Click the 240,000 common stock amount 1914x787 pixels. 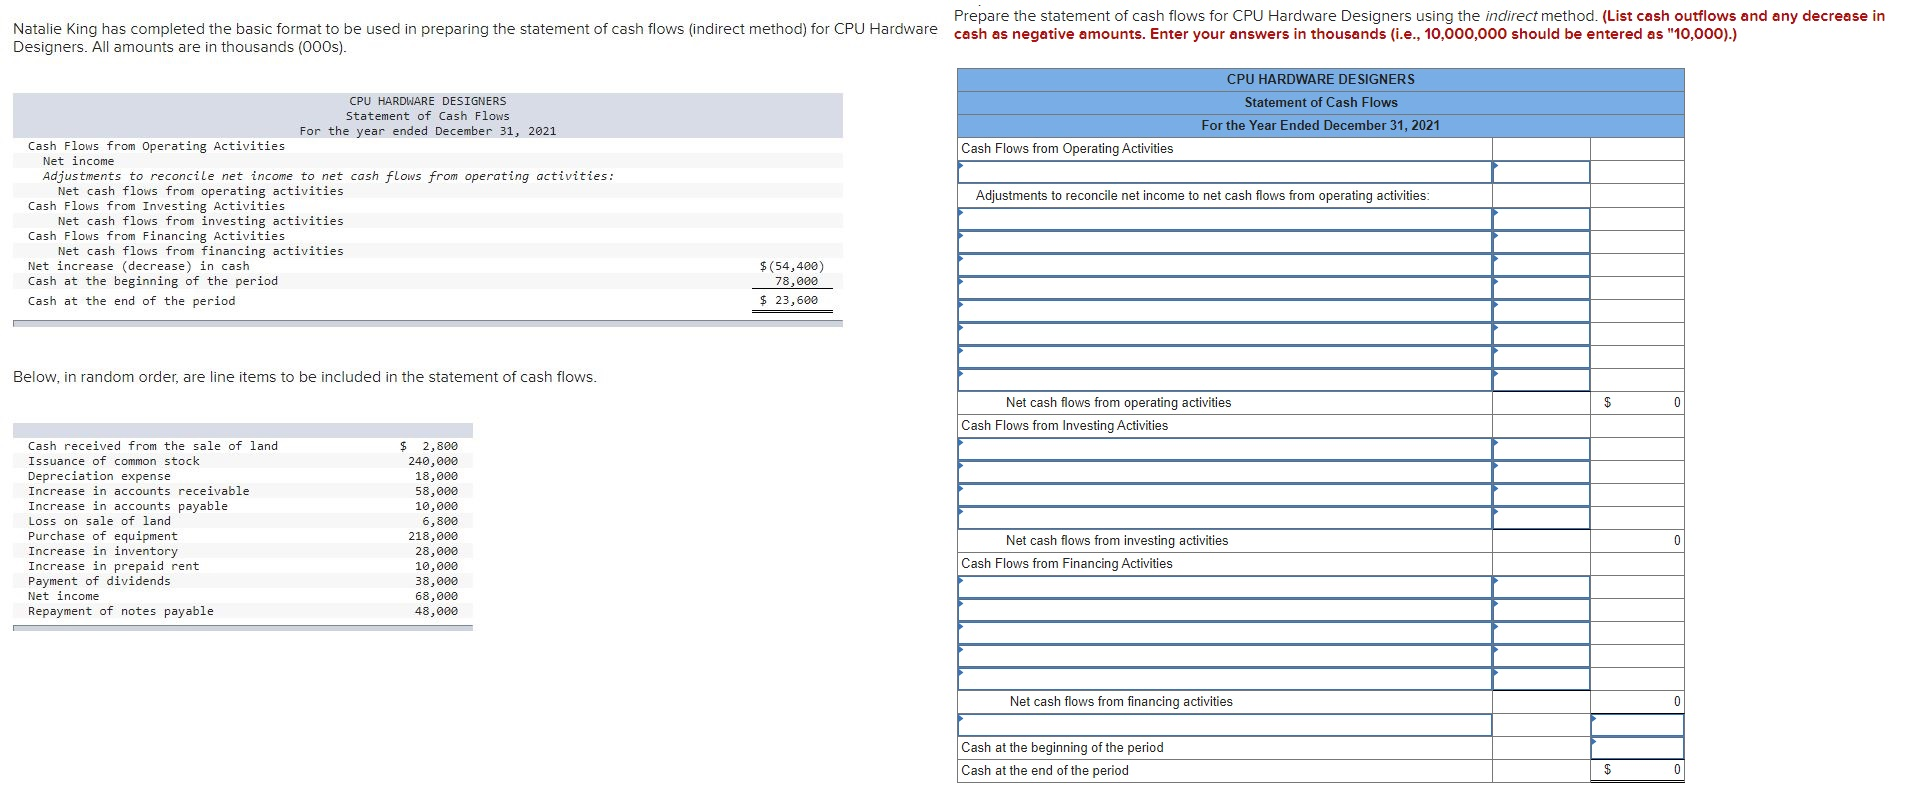(433, 461)
